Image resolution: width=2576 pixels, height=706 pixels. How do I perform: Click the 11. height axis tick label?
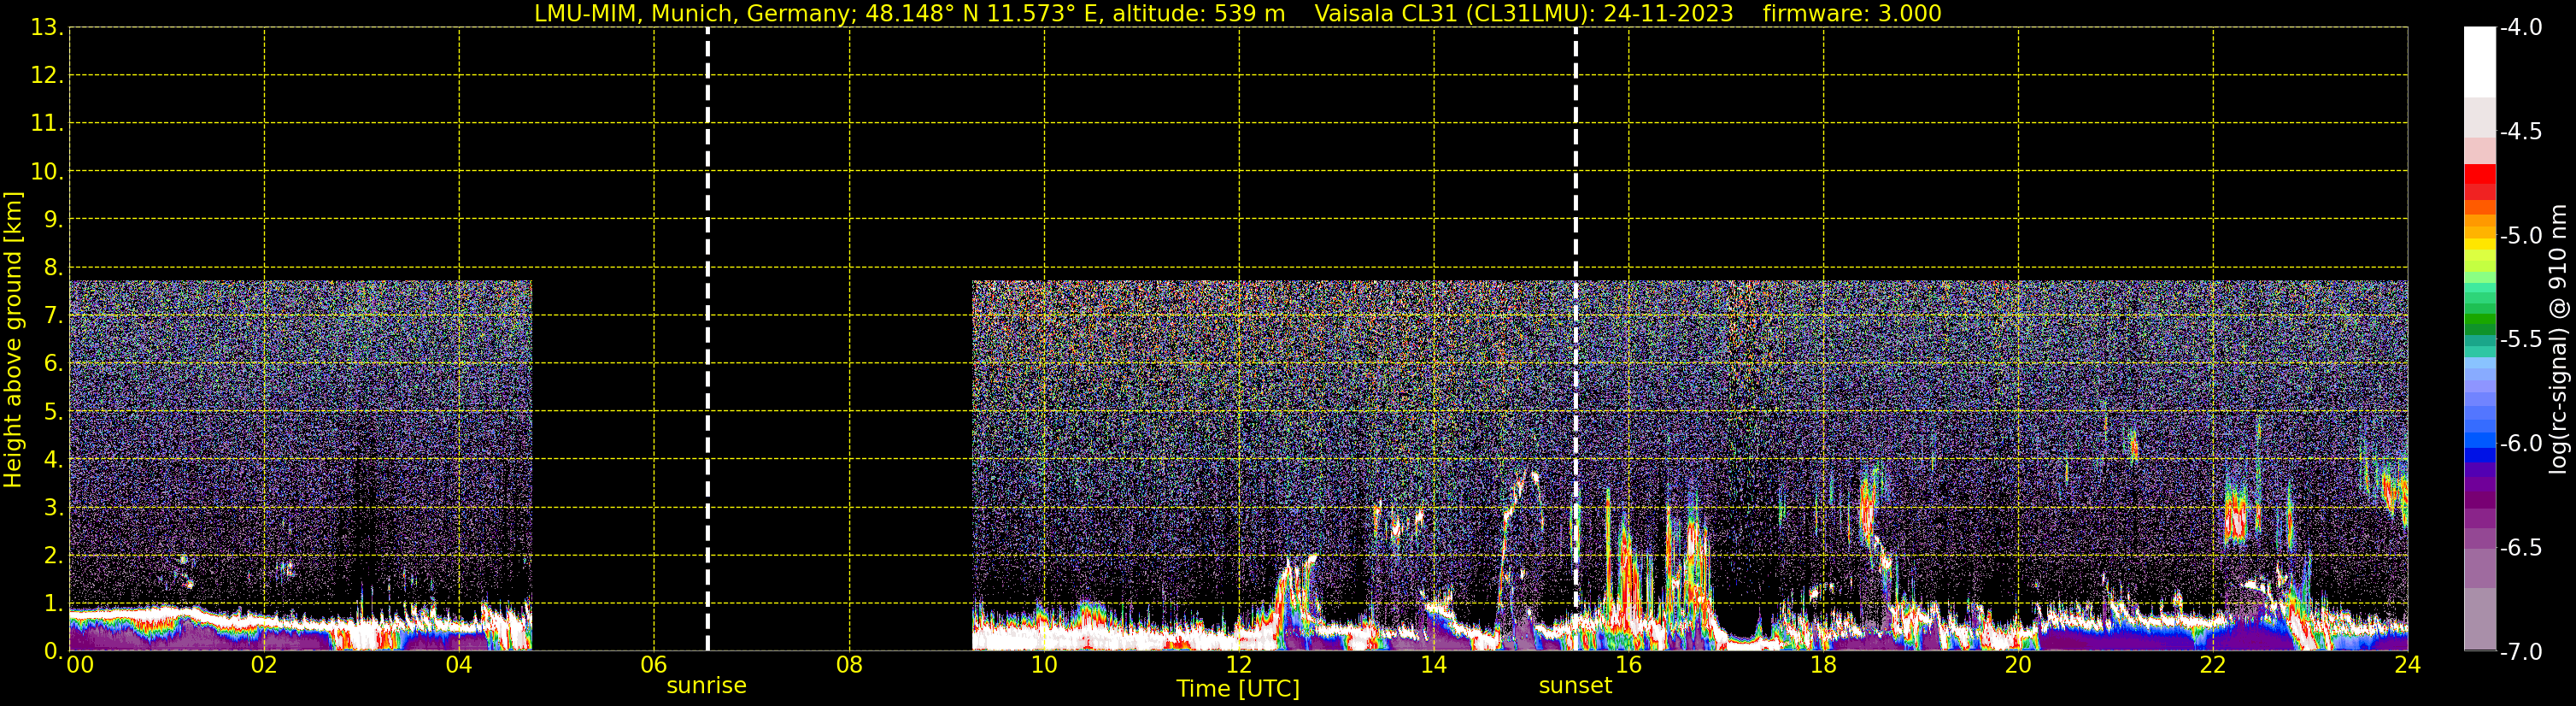click(x=46, y=123)
